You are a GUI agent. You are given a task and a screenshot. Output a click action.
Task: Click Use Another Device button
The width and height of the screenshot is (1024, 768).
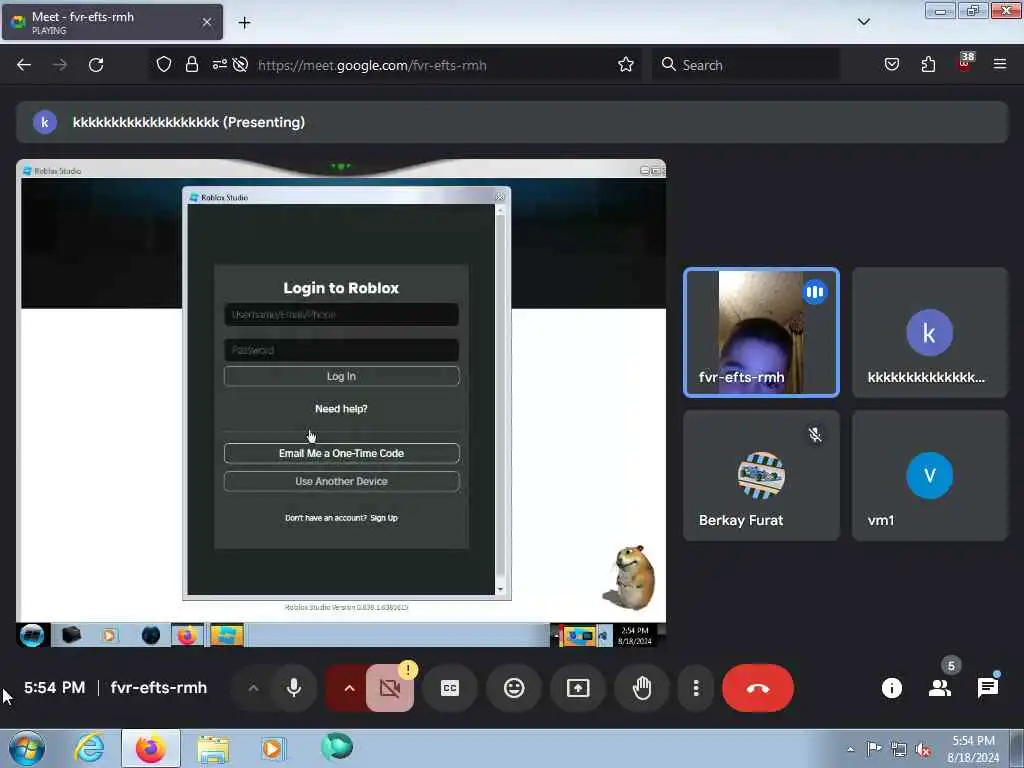coord(342,481)
